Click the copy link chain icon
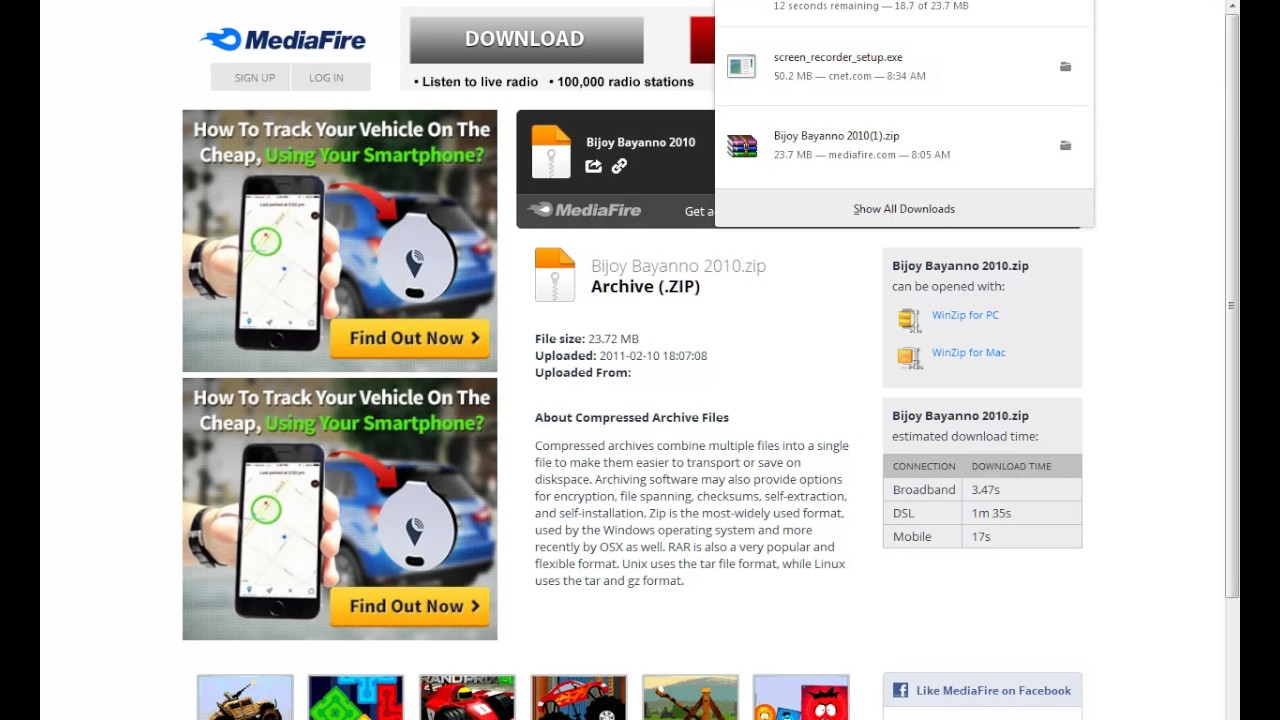This screenshot has width=1280, height=720. tap(619, 166)
